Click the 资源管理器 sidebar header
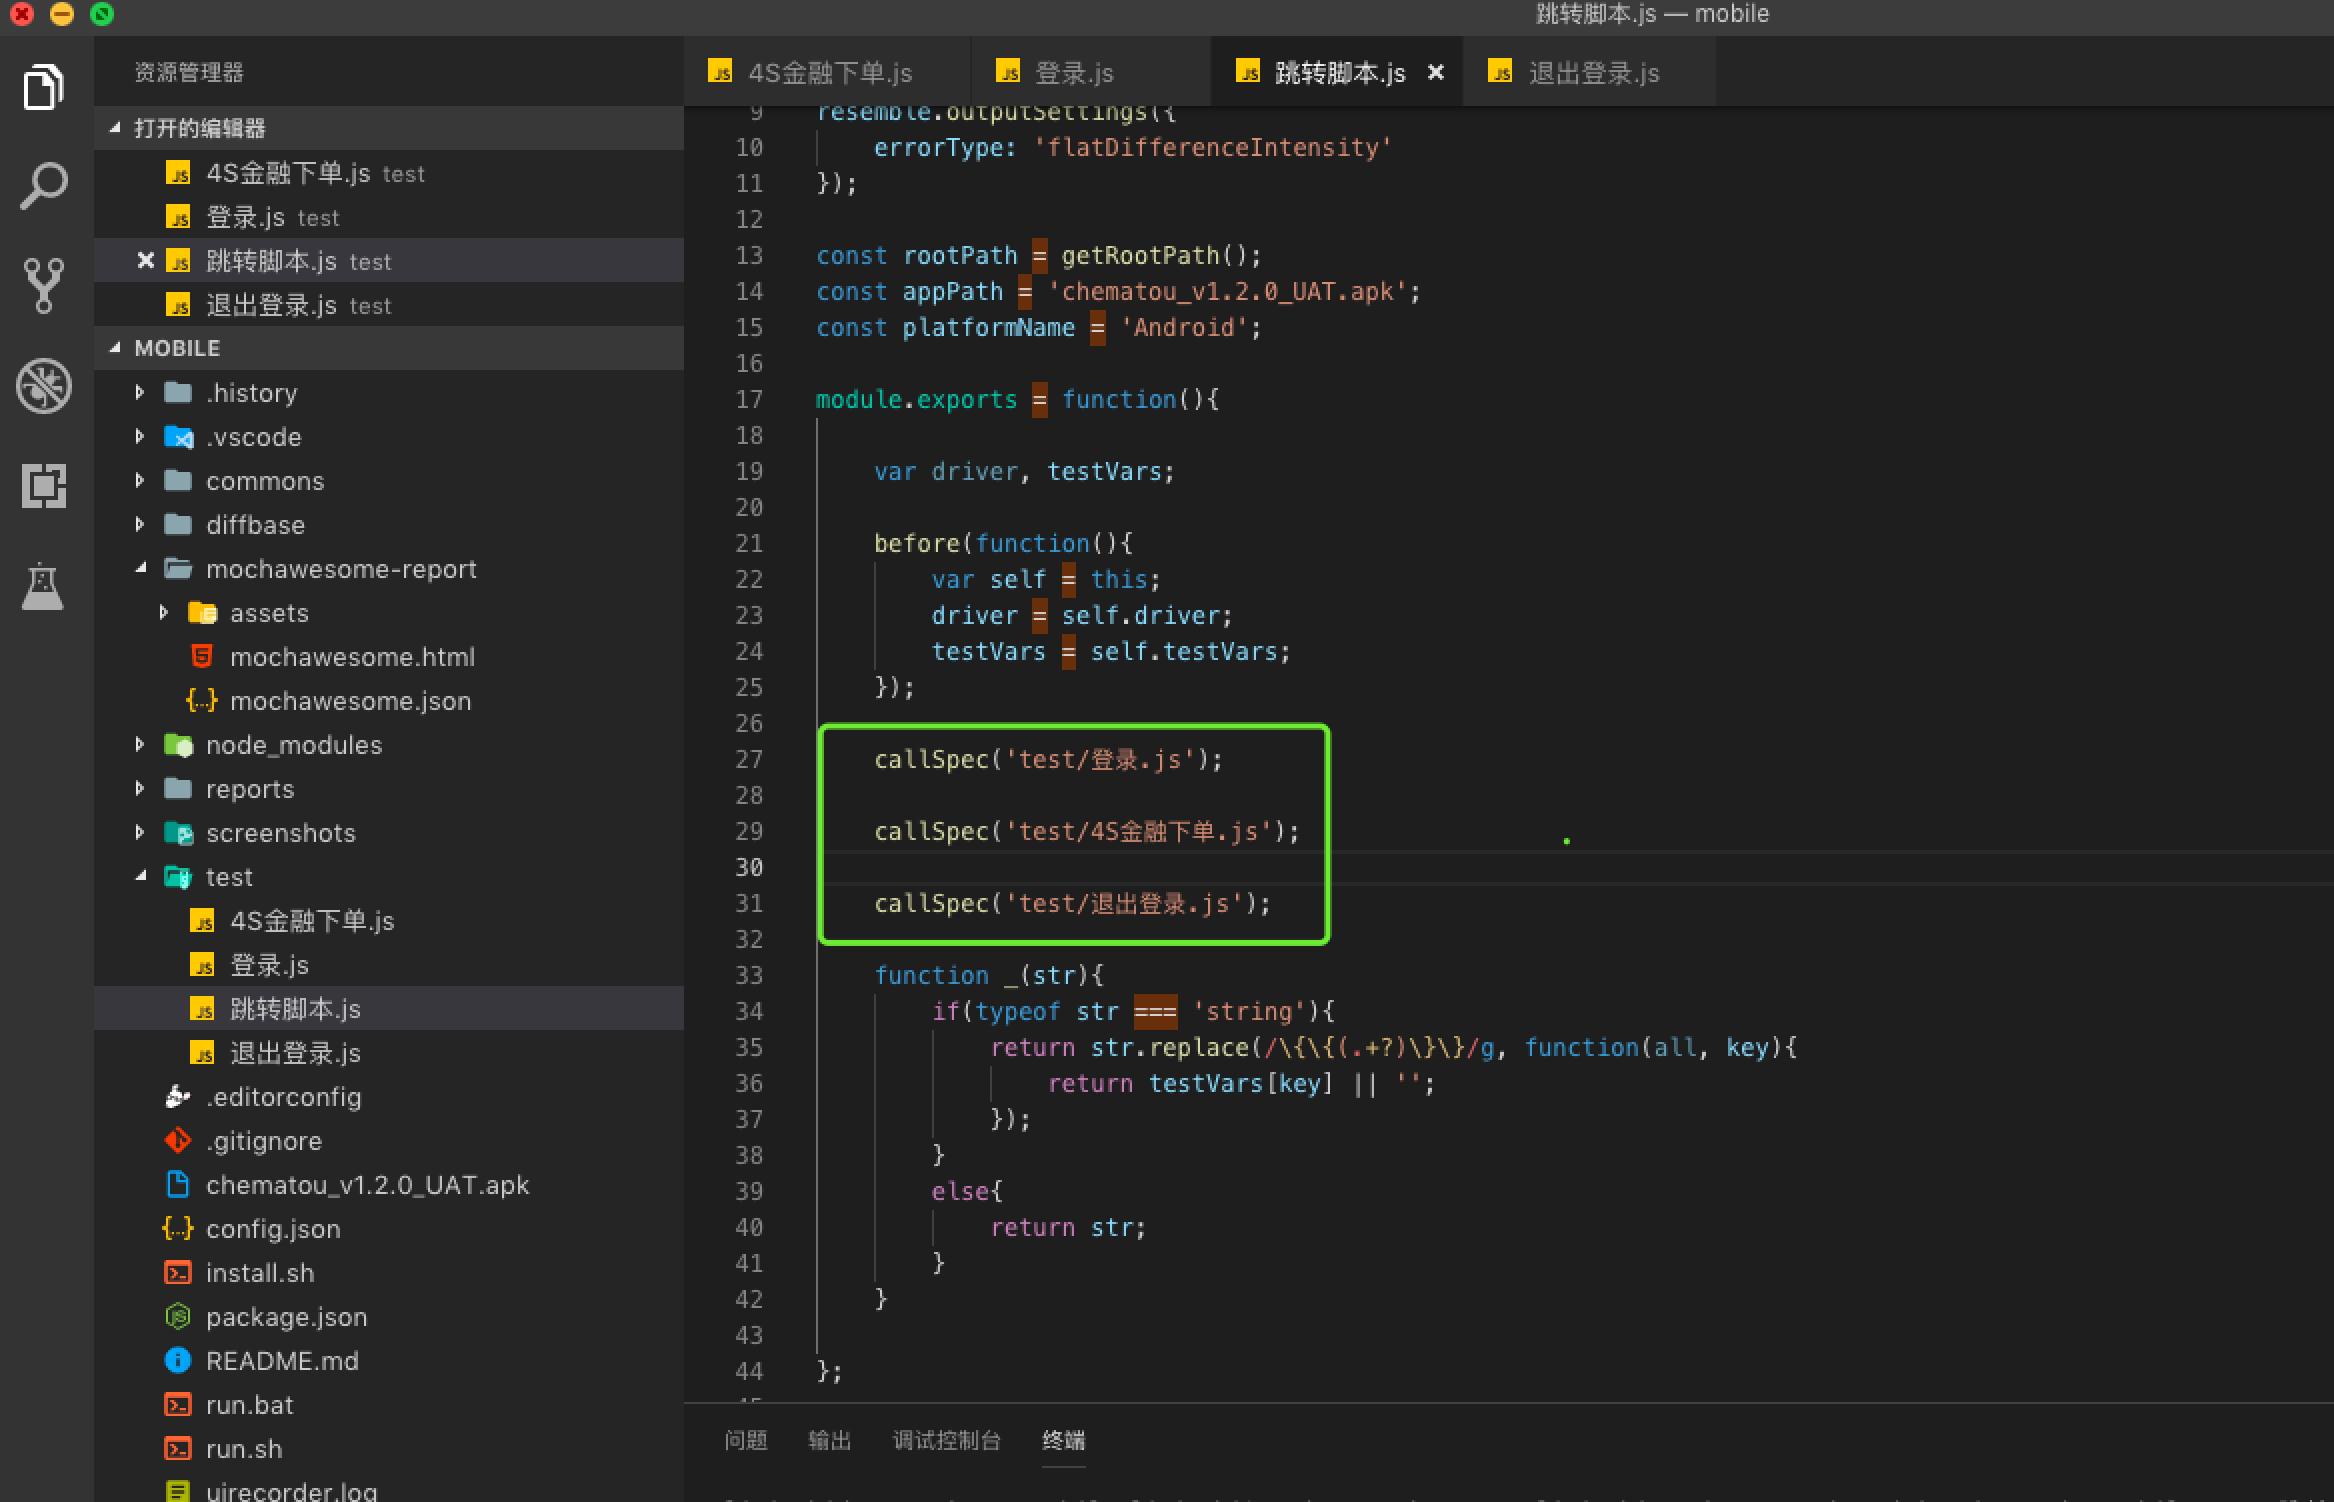This screenshot has height=1502, width=2334. tap(189, 72)
